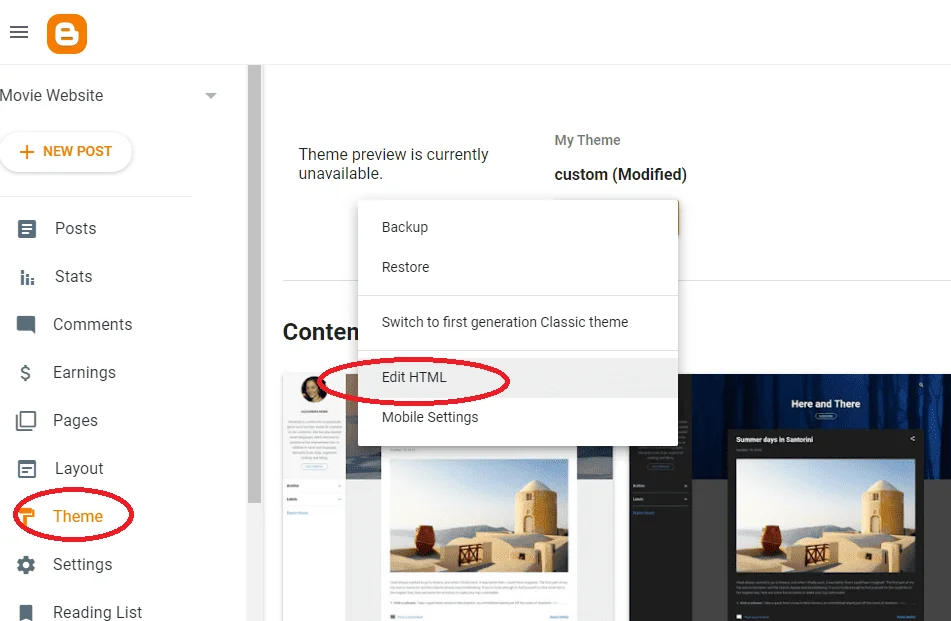Click the orange Blogger logo
Image resolution: width=951 pixels, height=621 pixels.
point(67,34)
